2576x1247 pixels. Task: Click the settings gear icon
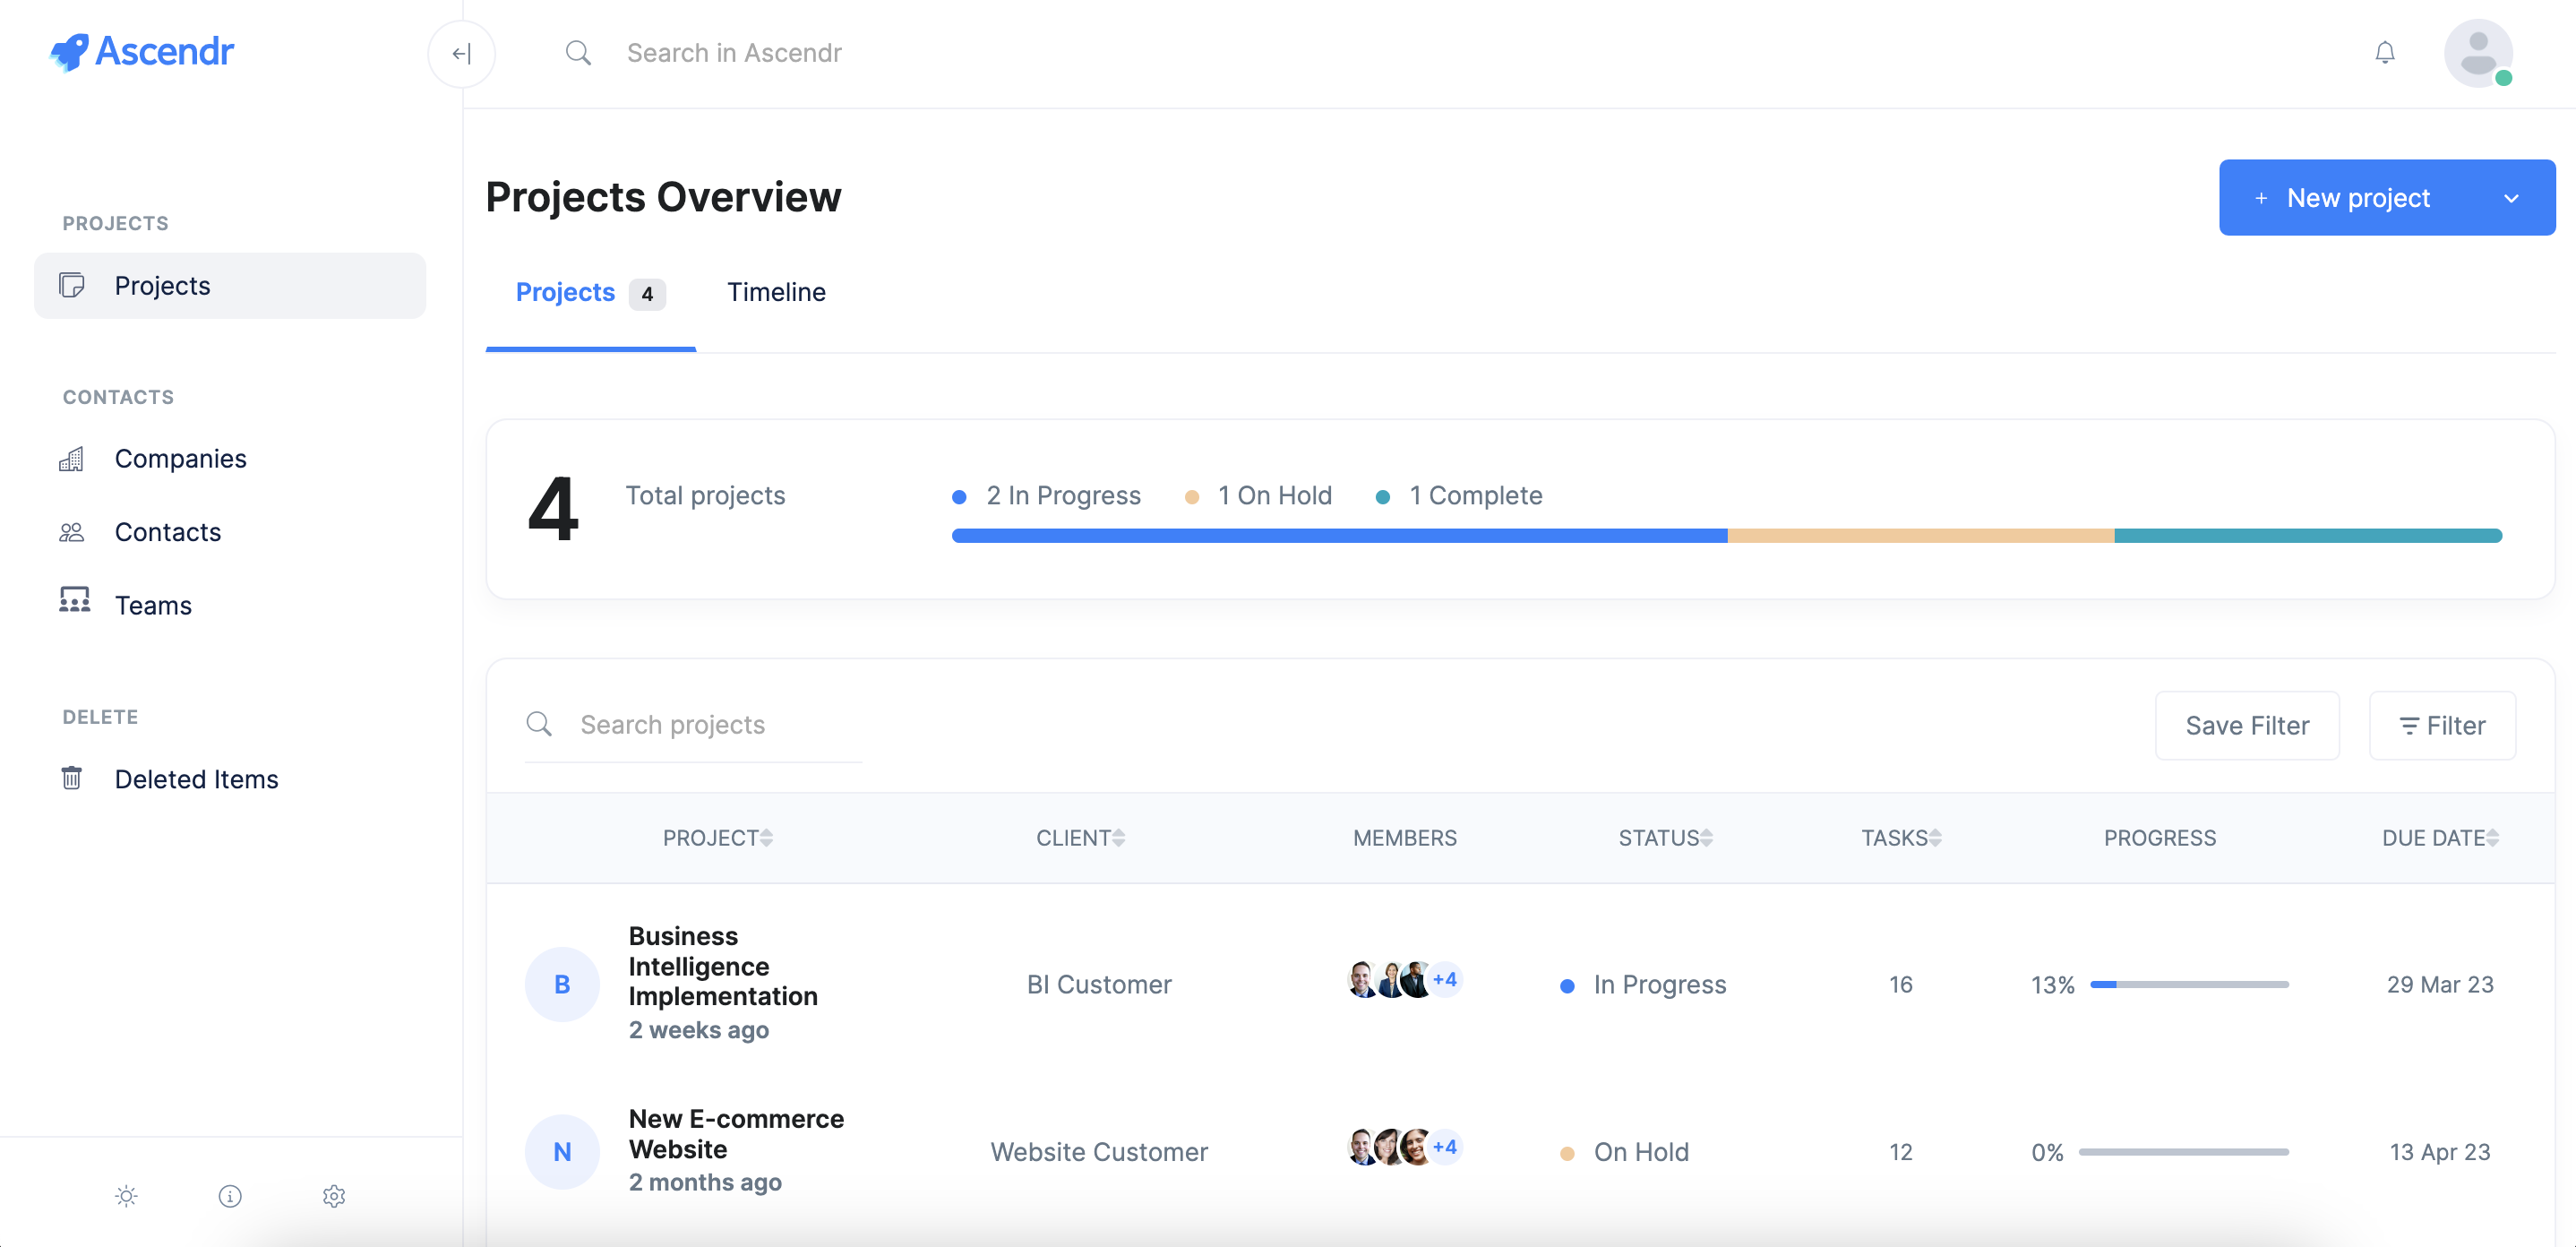tap(334, 1196)
